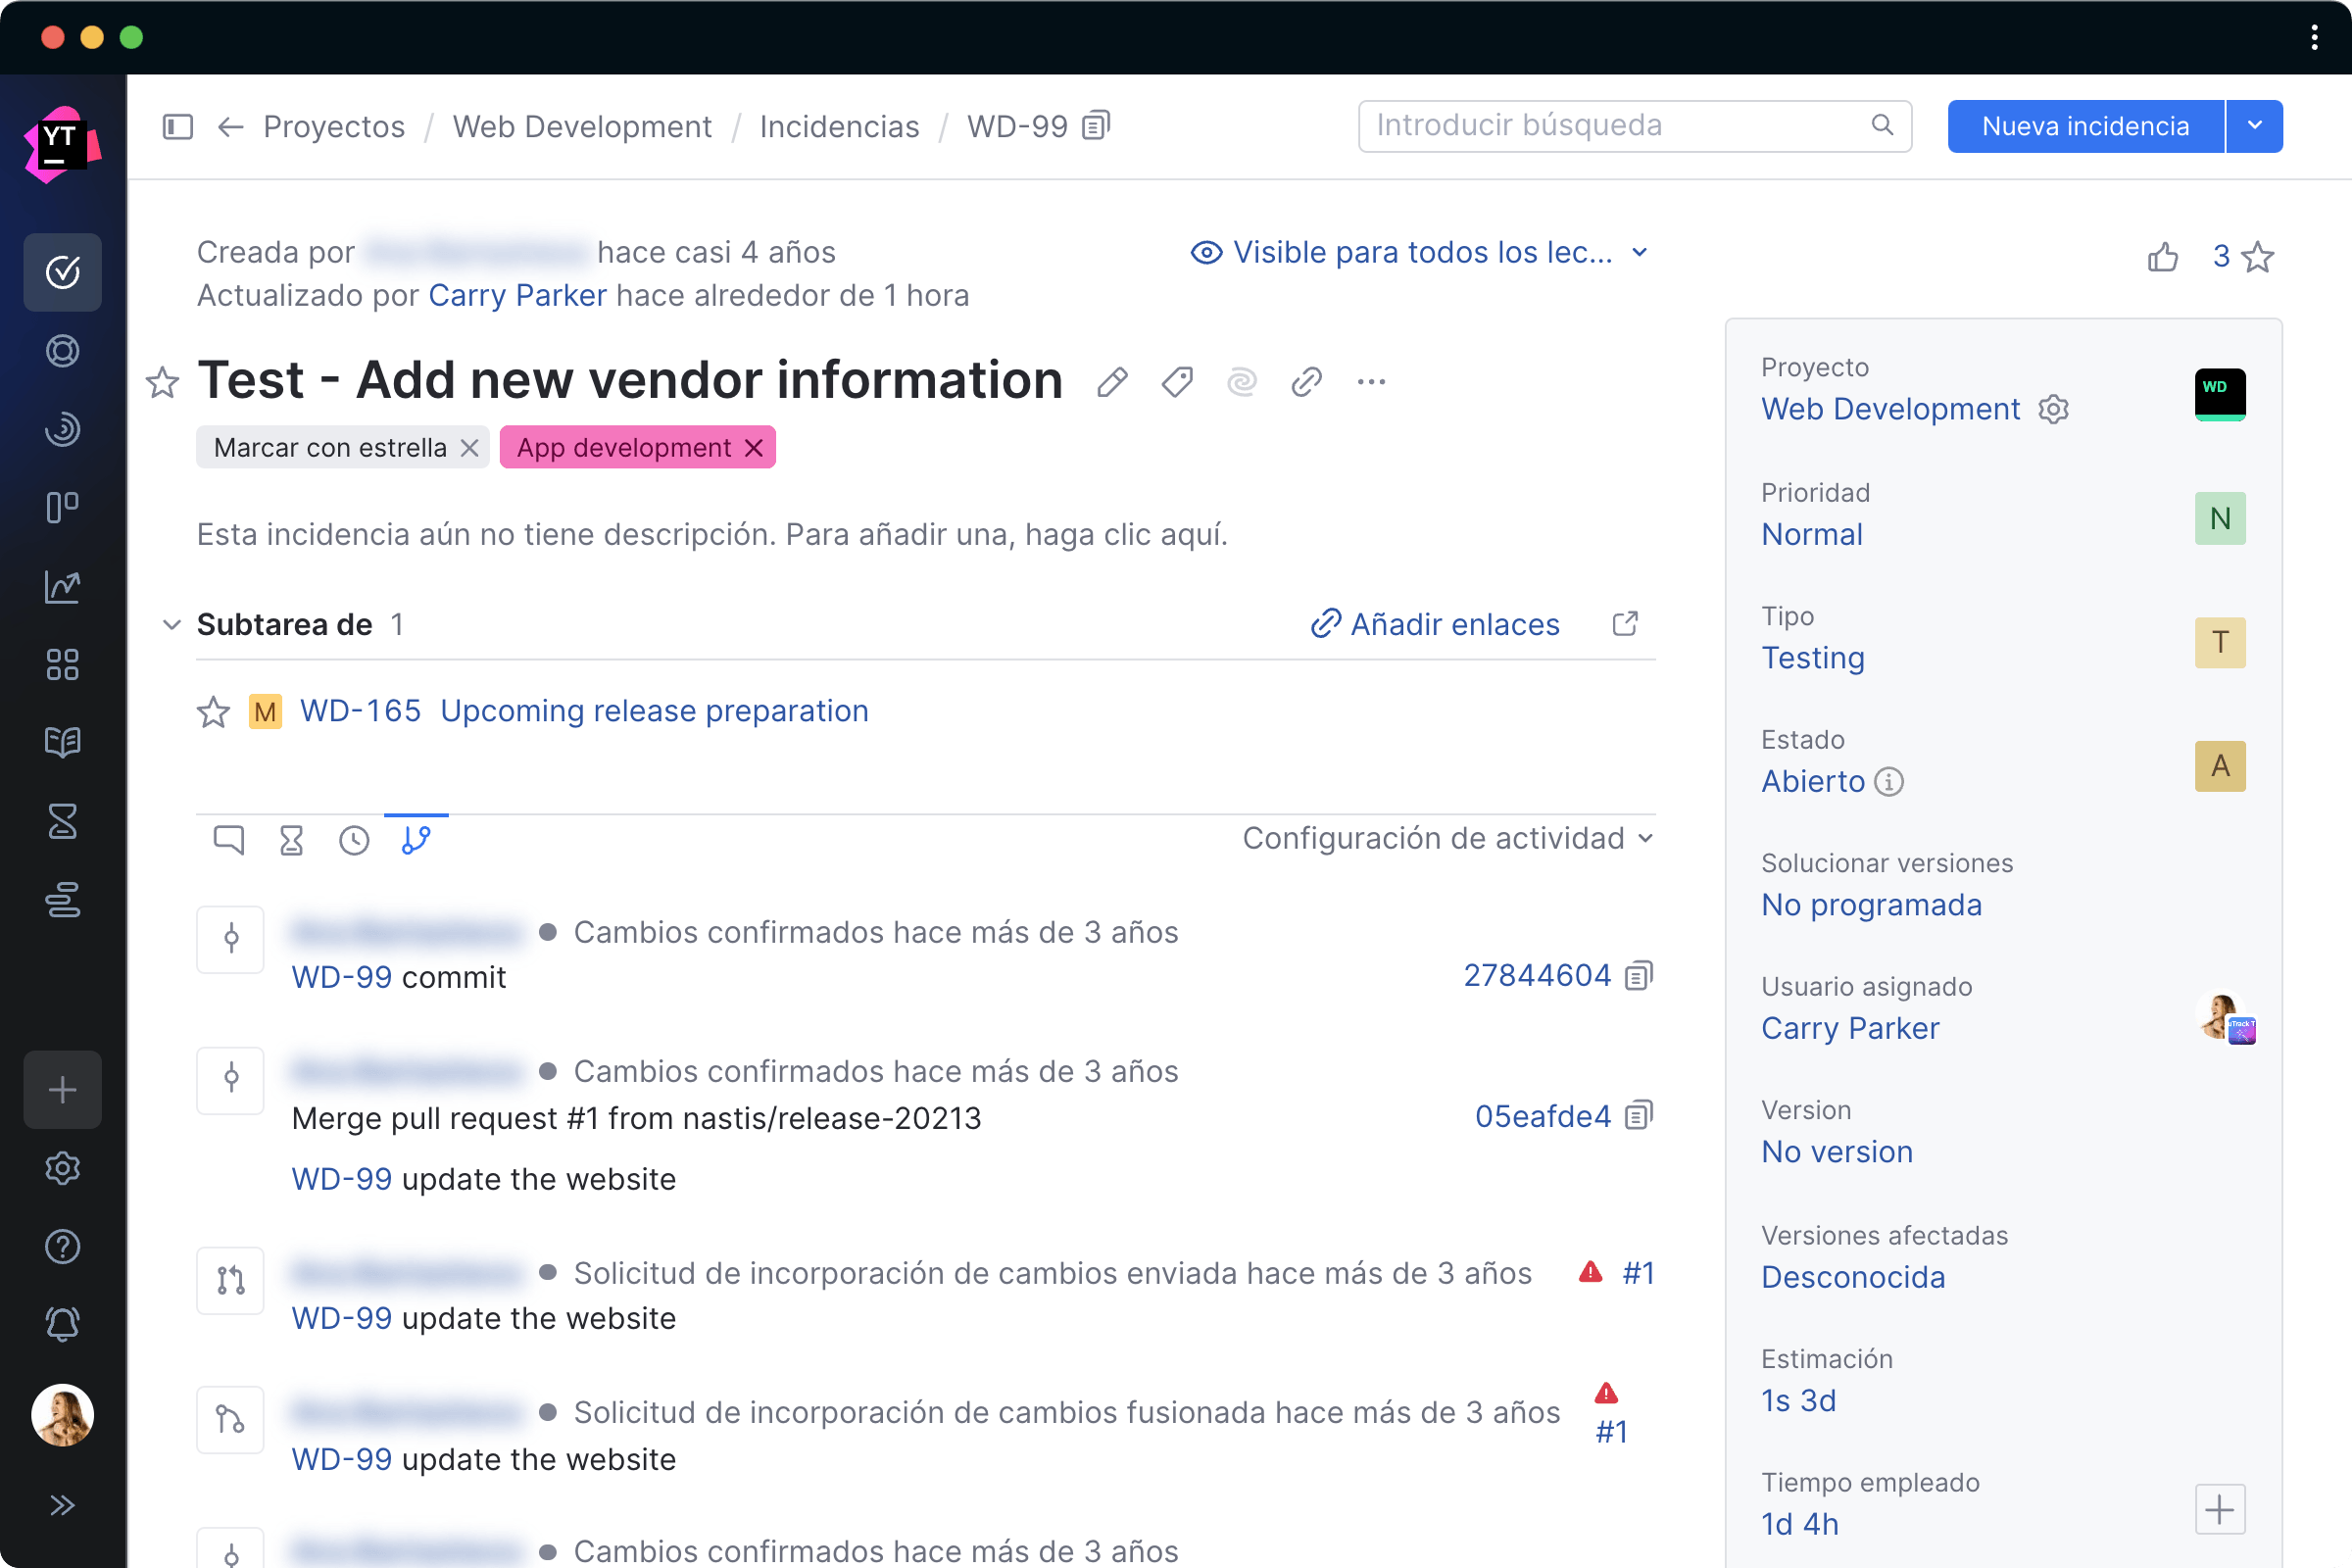Select the Reports chart icon in sidebar
This screenshot has height=1568, width=2352.
pyautogui.click(x=62, y=587)
